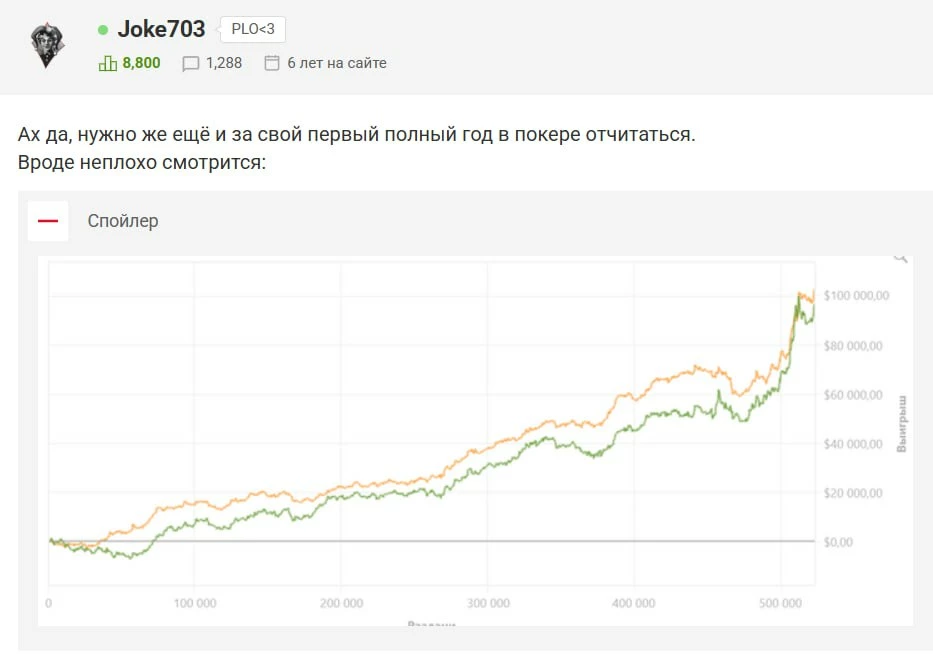933x654 pixels.
Task: Click the 500 000 hands axis label
Action: pyautogui.click(x=780, y=603)
